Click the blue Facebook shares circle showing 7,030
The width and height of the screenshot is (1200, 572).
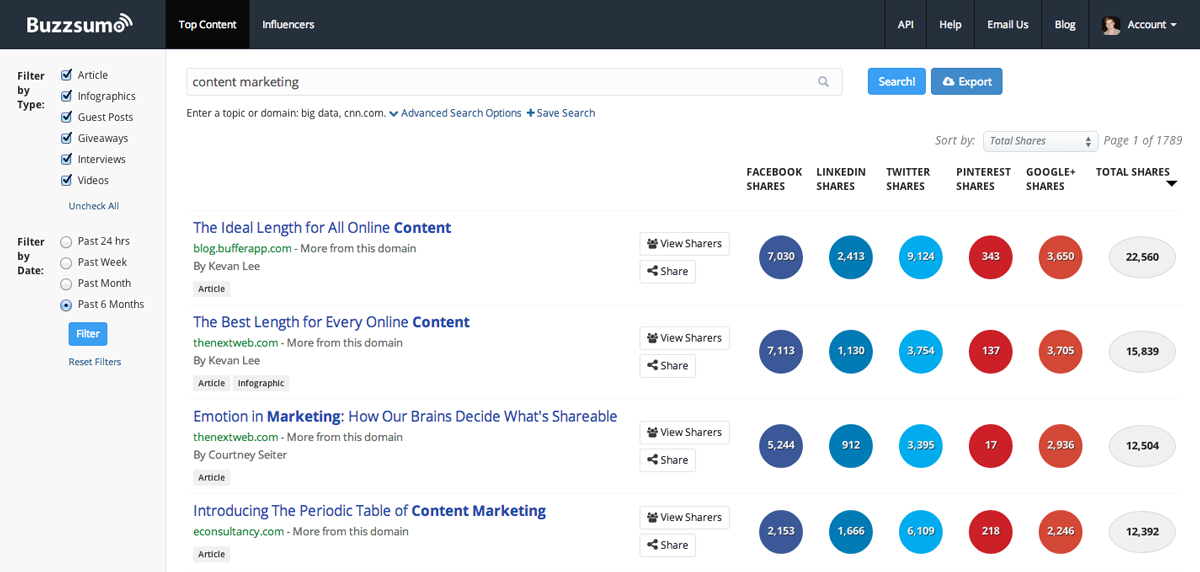pos(781,257)
